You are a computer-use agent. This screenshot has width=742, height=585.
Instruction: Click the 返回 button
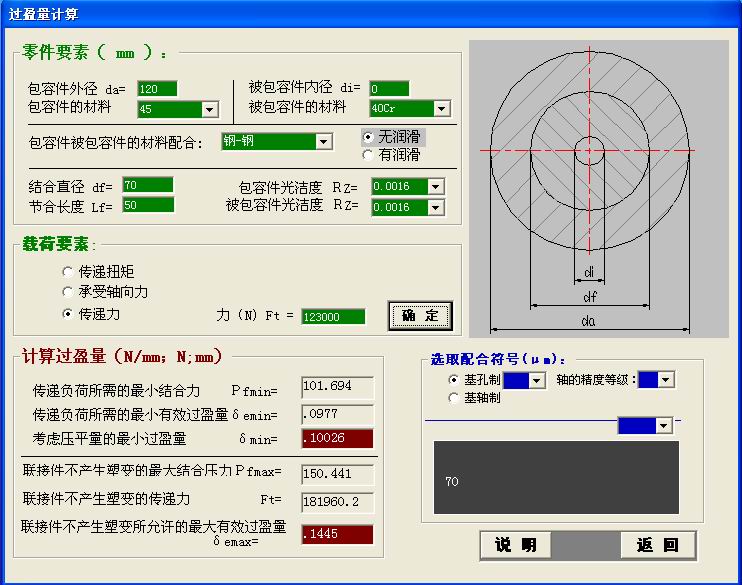658,545
